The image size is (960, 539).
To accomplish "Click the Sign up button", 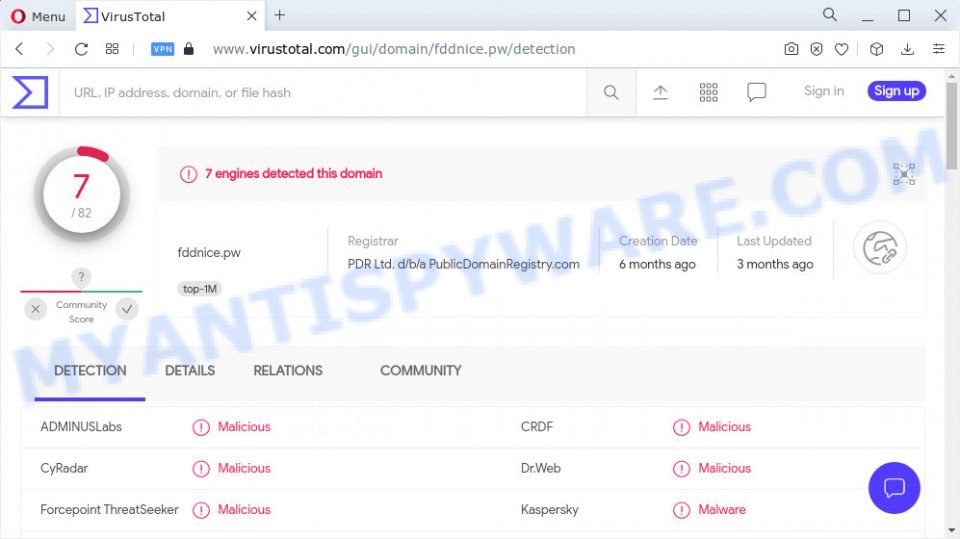I will point(896,91).
